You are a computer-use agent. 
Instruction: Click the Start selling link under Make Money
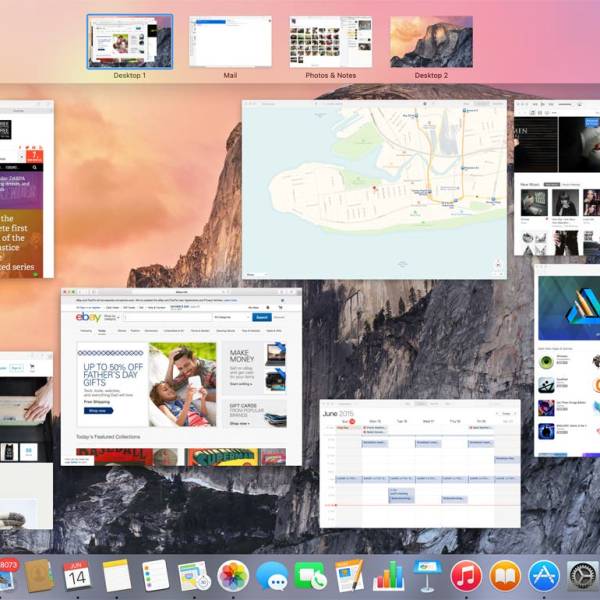241,384
